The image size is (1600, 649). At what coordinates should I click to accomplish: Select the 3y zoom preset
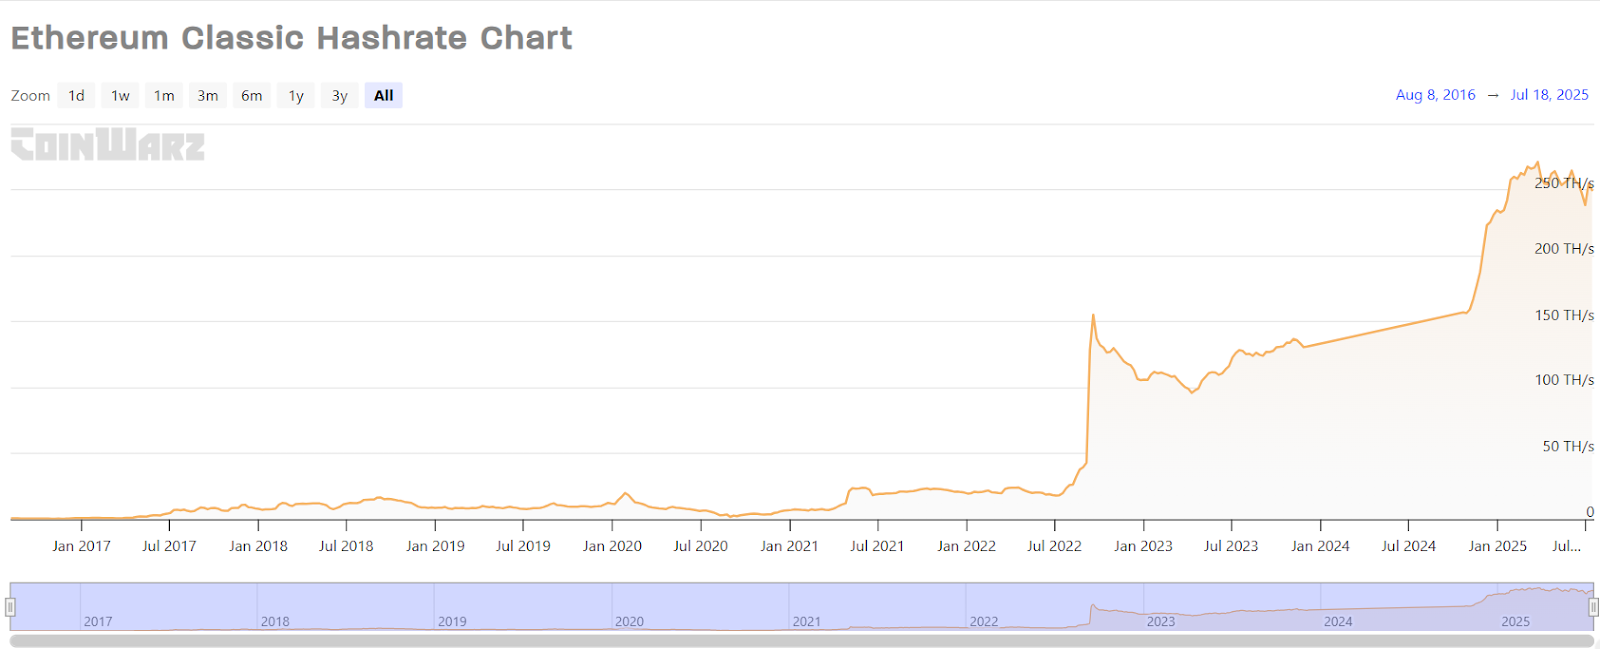click(338, 95)
